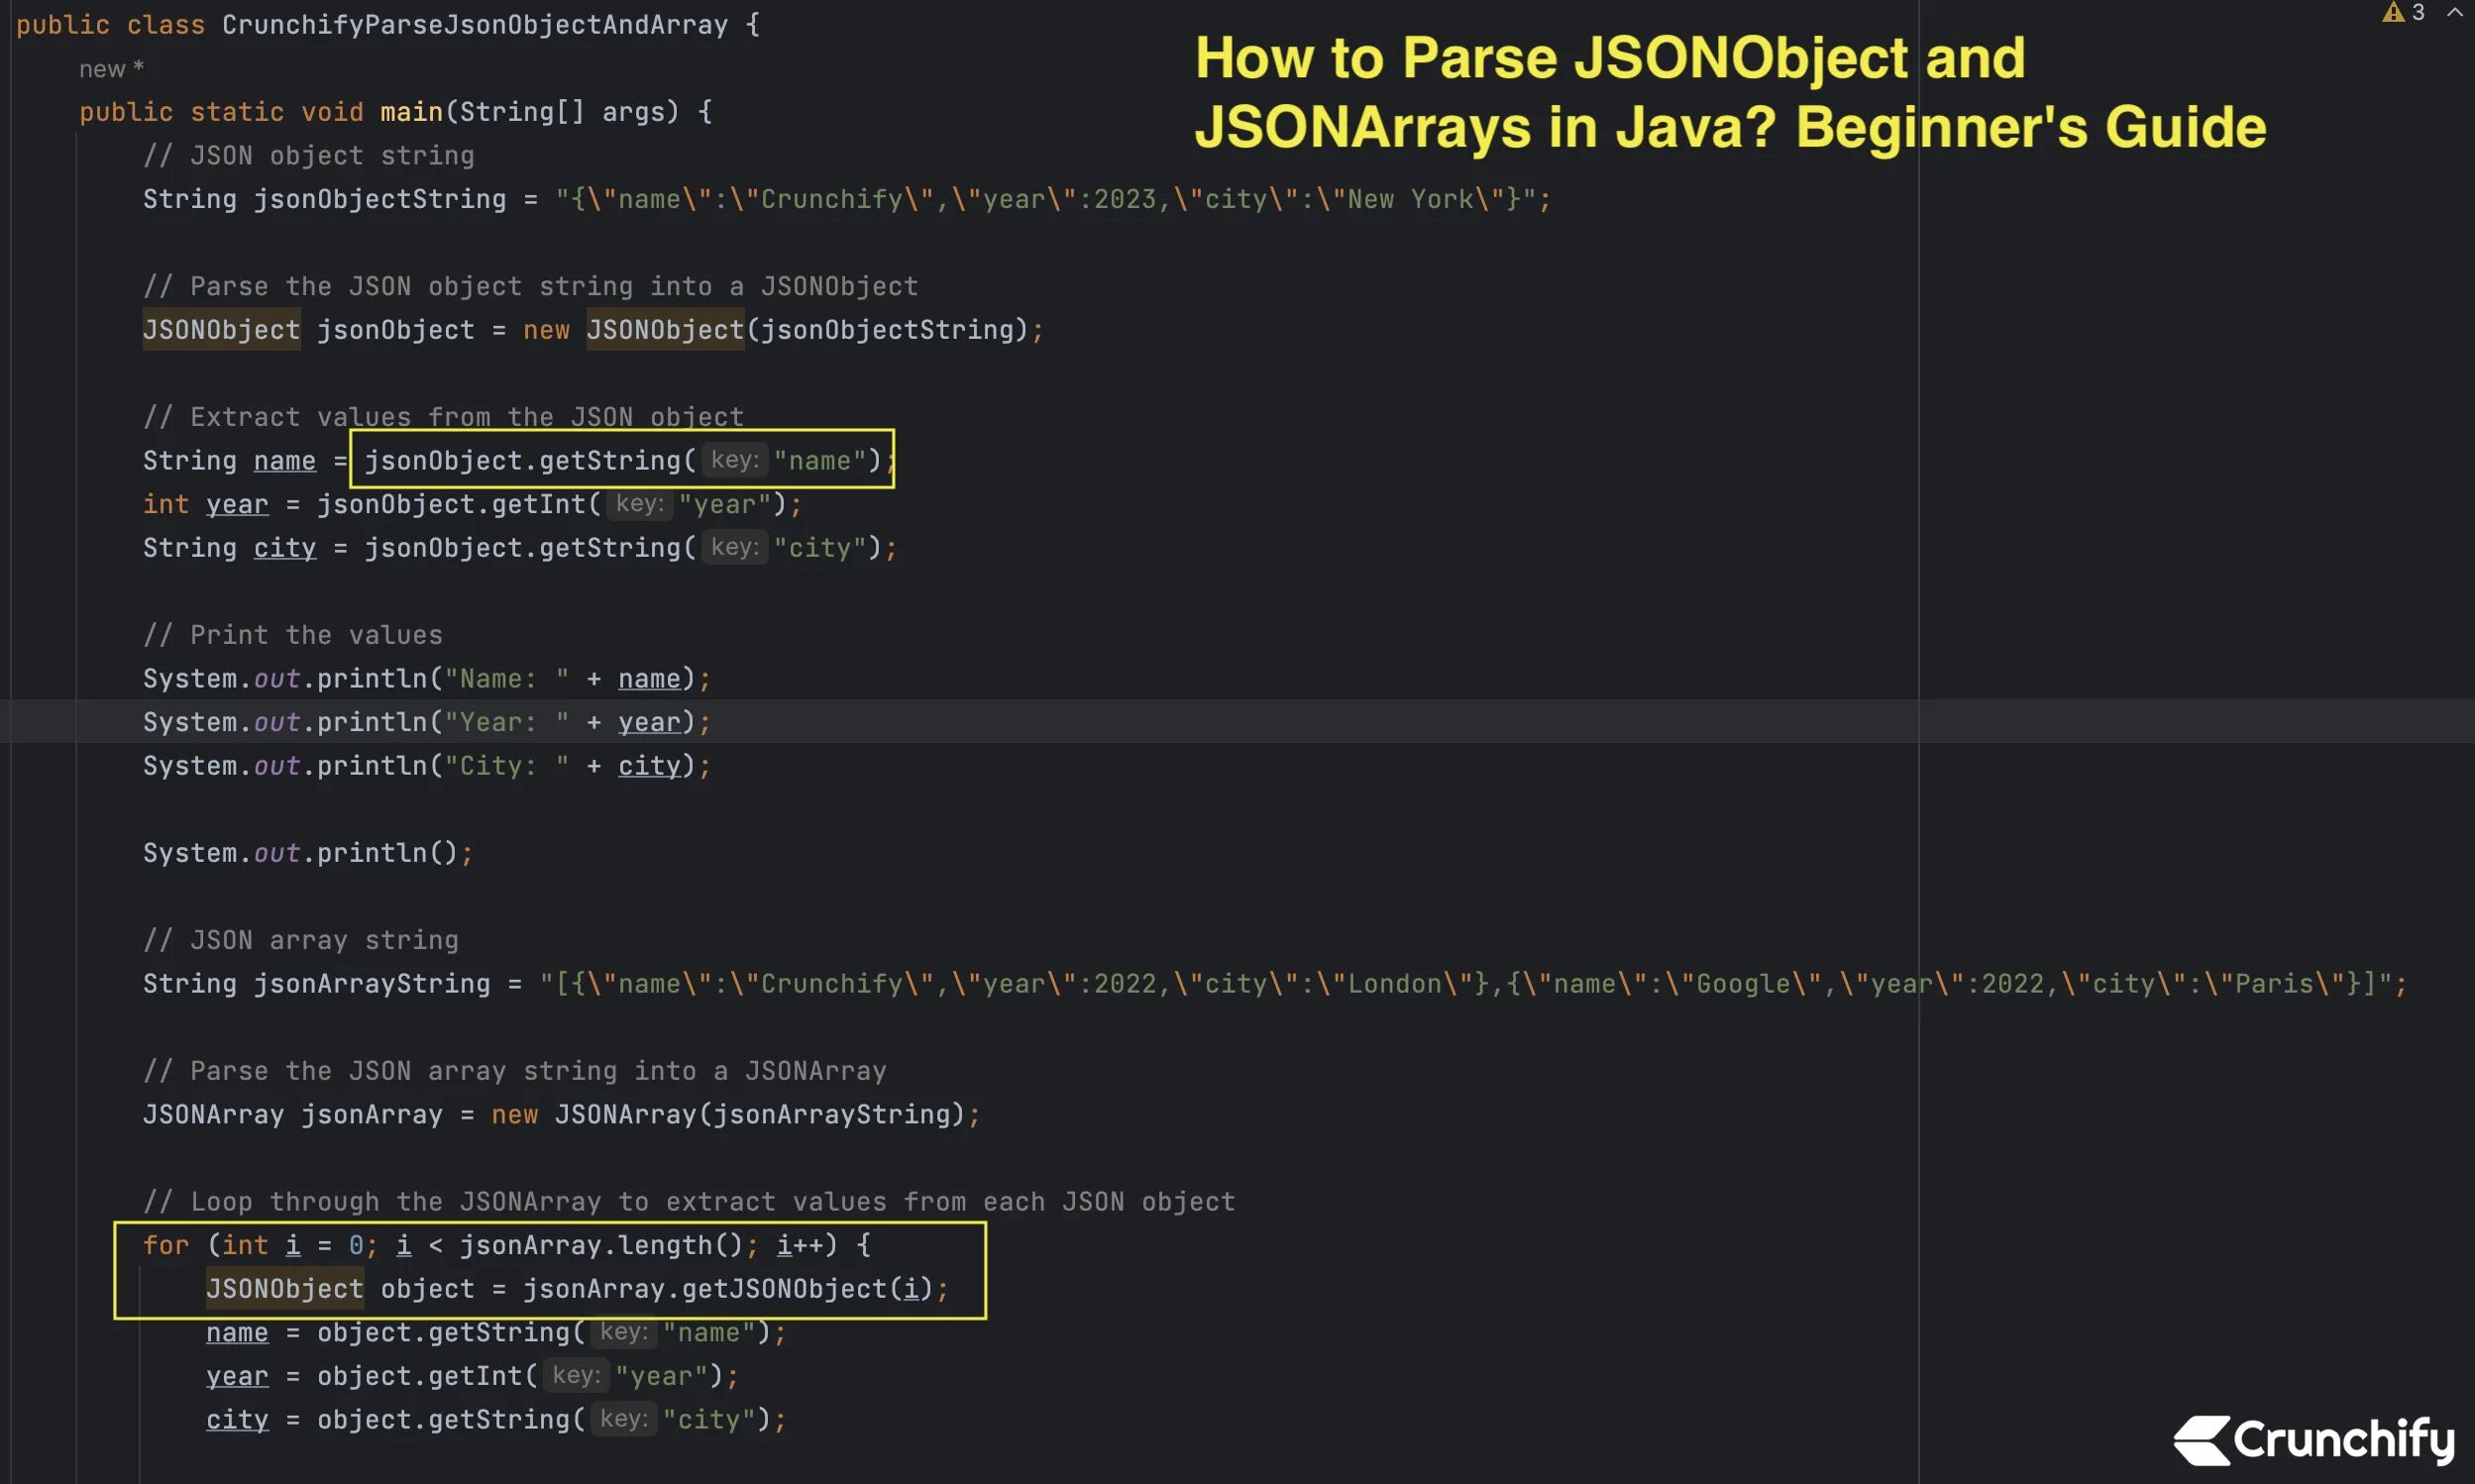Click the 'key:' hint before "year" in jsonObject.getInt

tap(640, 504)
